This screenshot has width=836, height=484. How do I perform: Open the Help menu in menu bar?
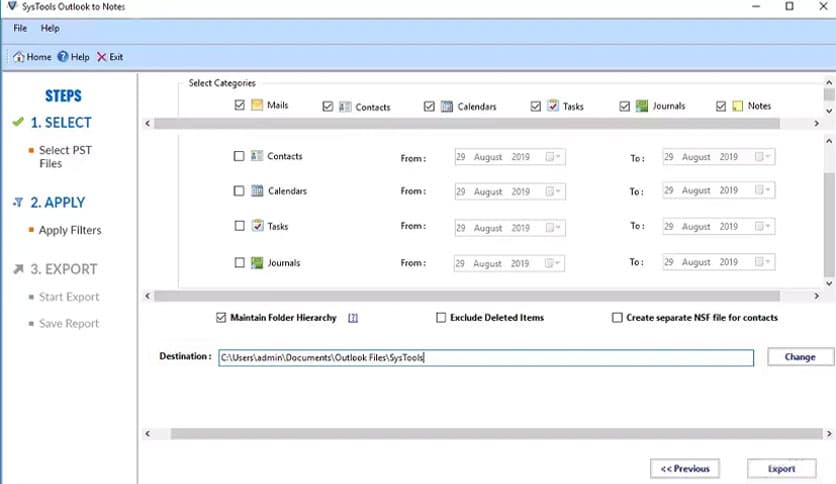(x=50, y=28)
